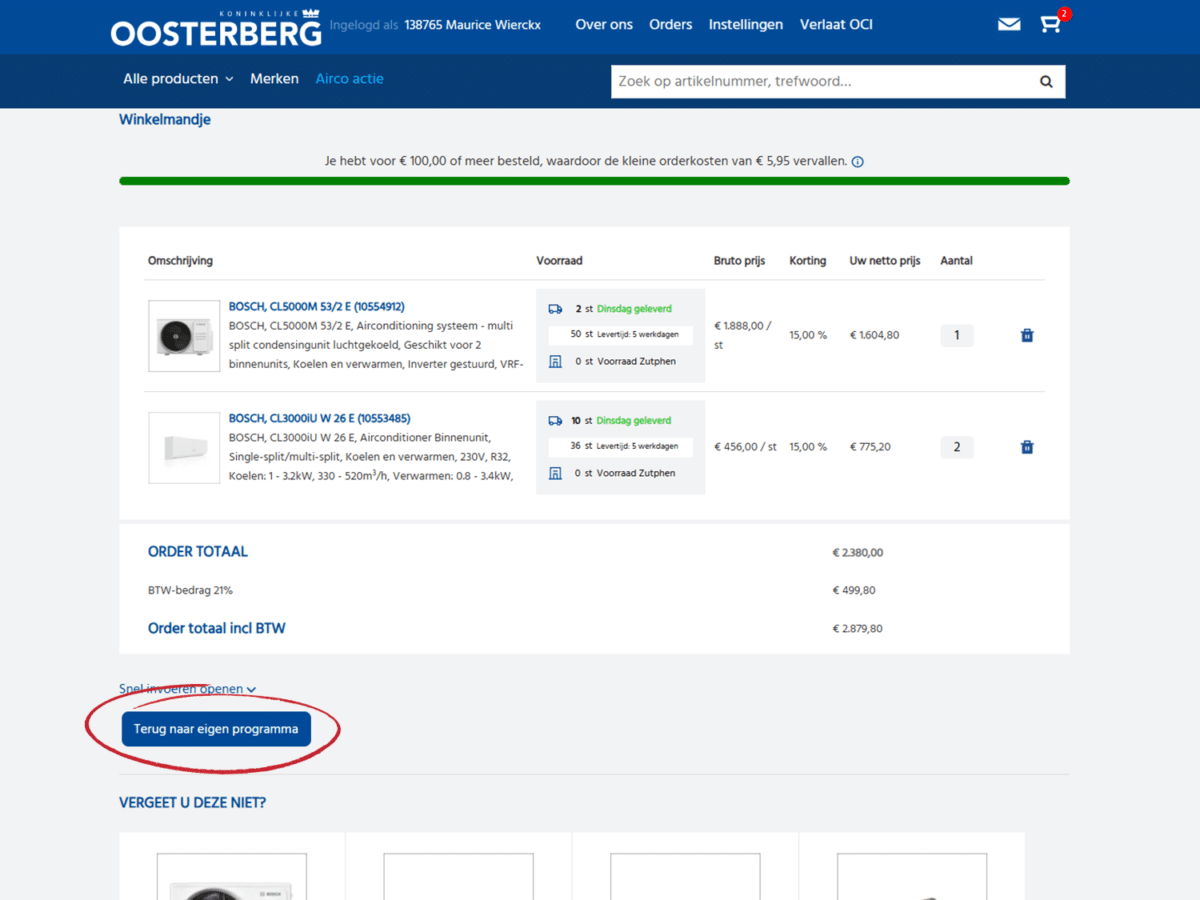
Task: Click ORDER TOTAAL label
Action: click(198, 552)
